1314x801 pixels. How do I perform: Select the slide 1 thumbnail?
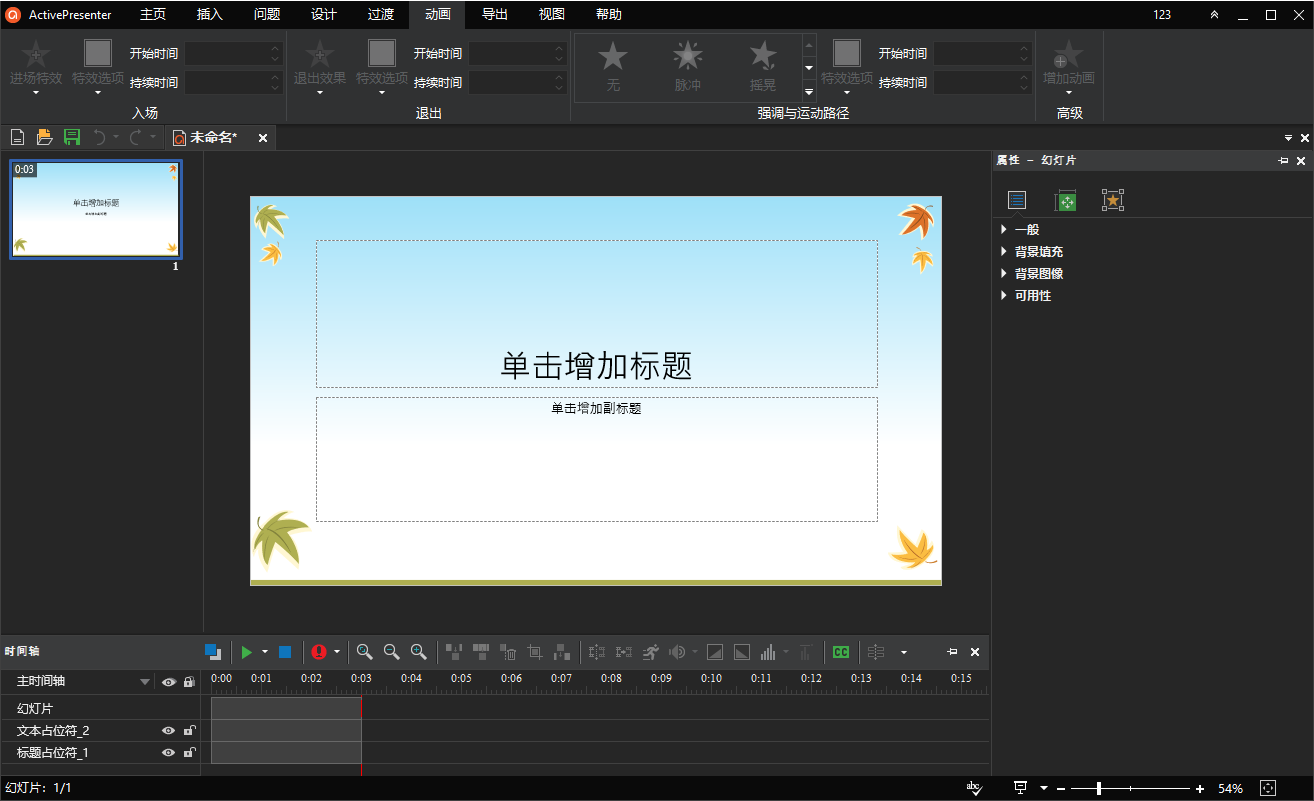[x=96, y=209]
